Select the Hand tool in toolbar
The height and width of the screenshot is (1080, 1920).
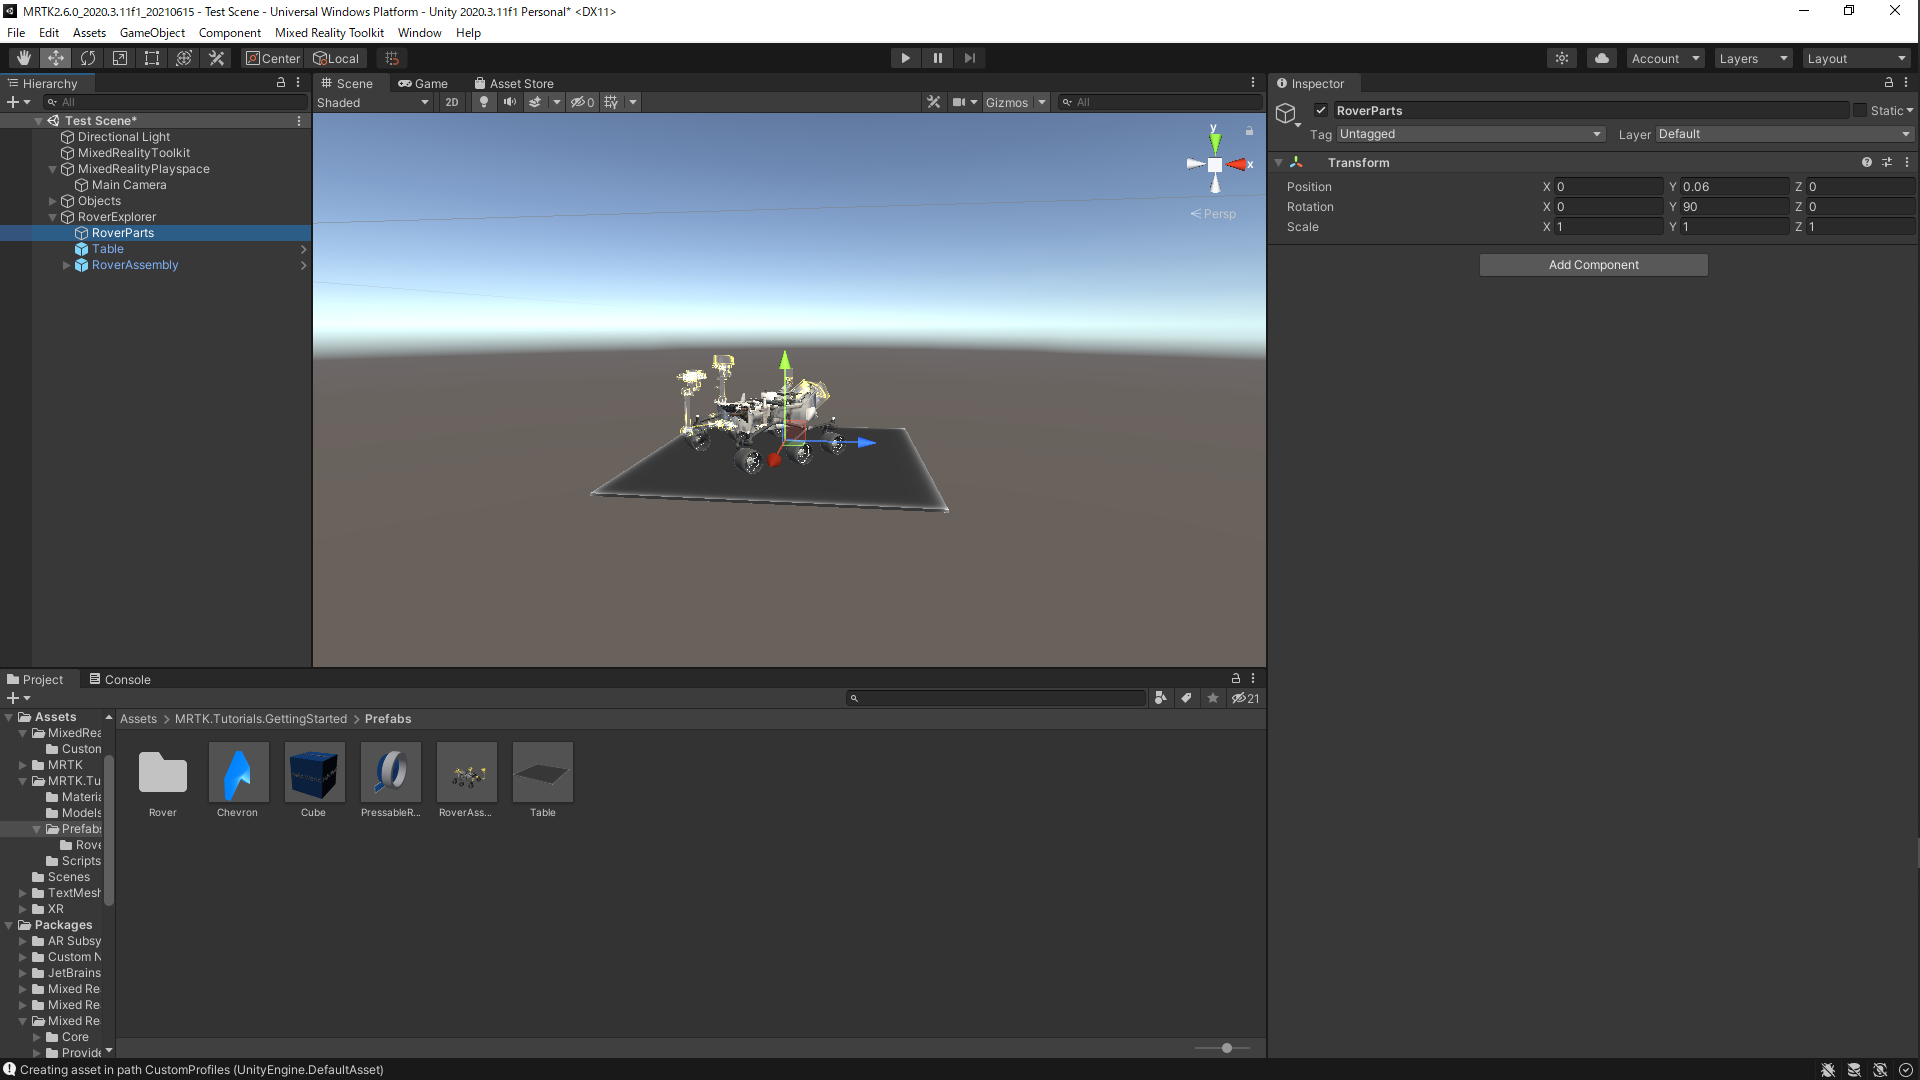(24, 58)
